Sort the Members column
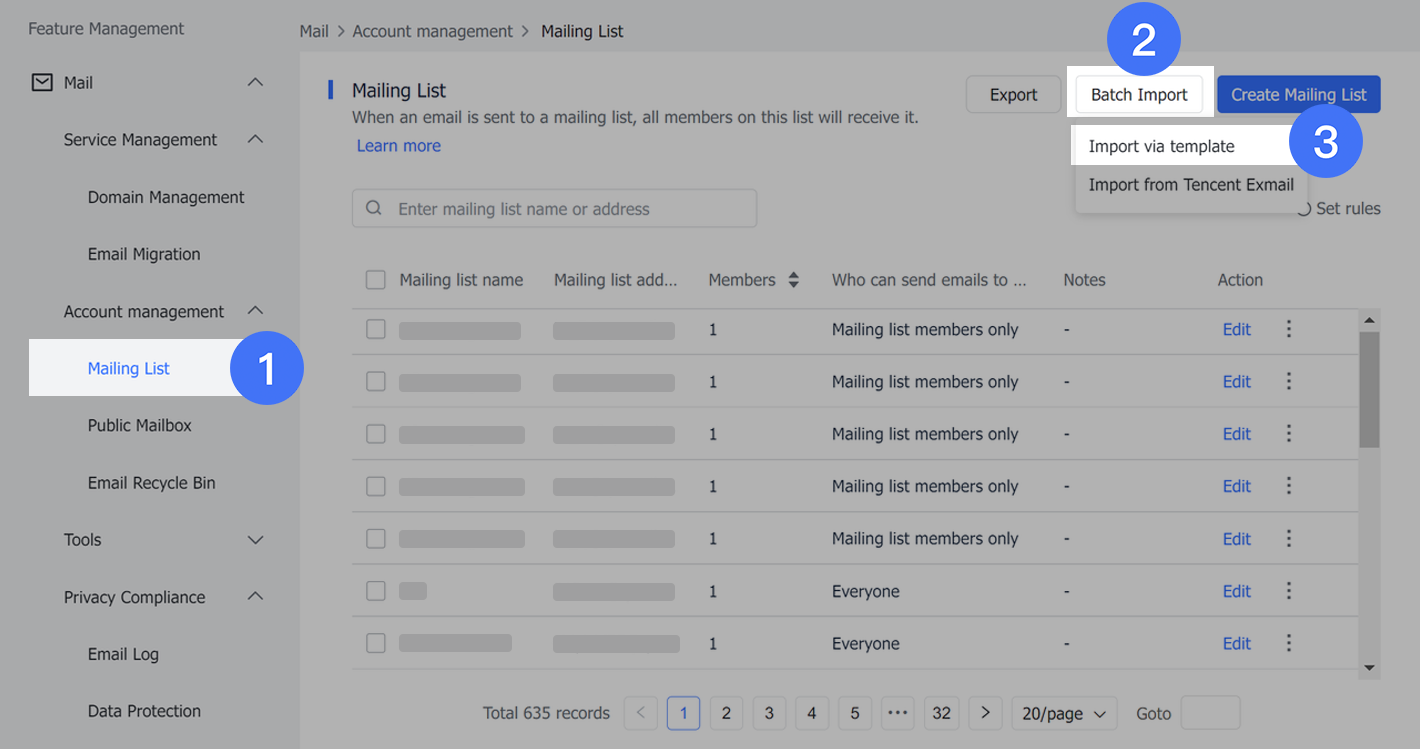 pos(793,280)
